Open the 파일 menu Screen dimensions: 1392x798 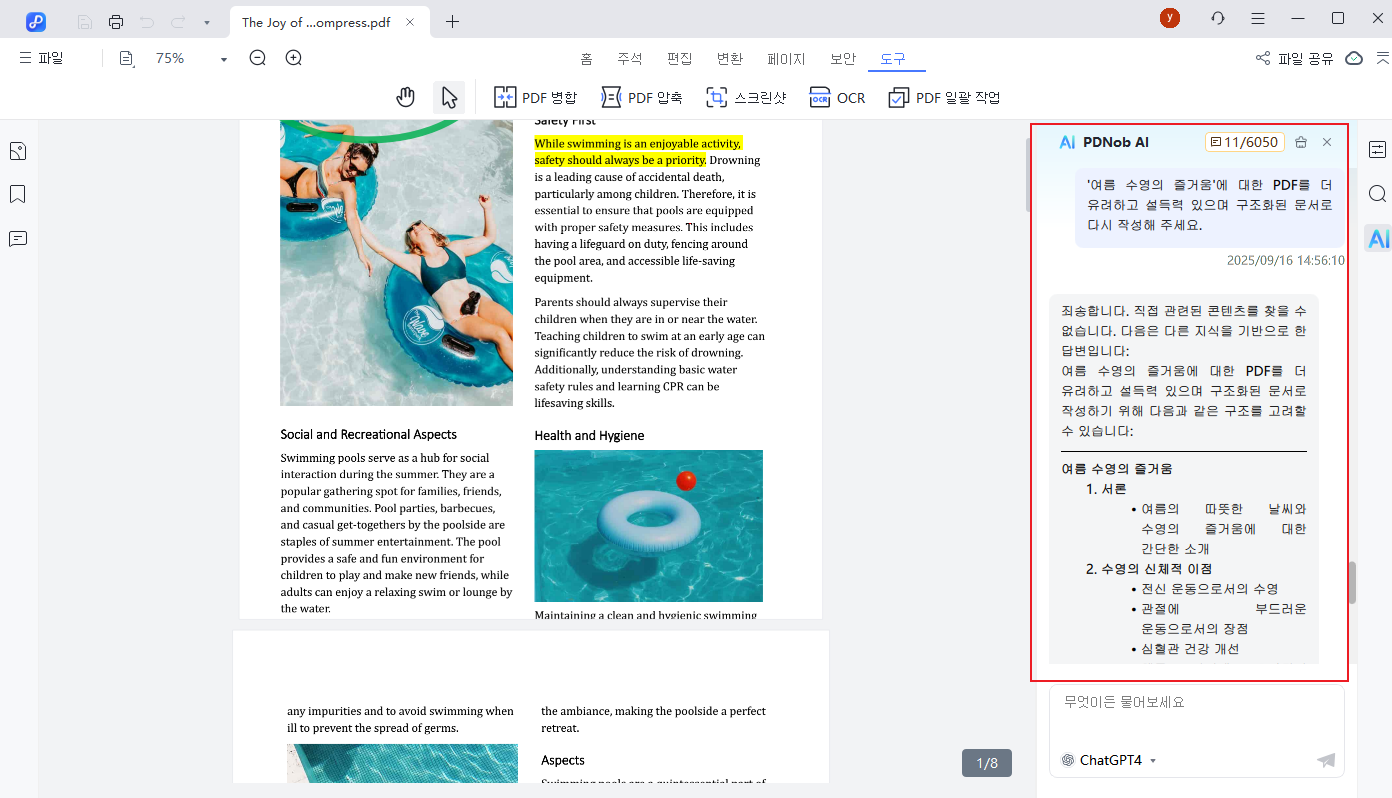click(x=41, y=58)
